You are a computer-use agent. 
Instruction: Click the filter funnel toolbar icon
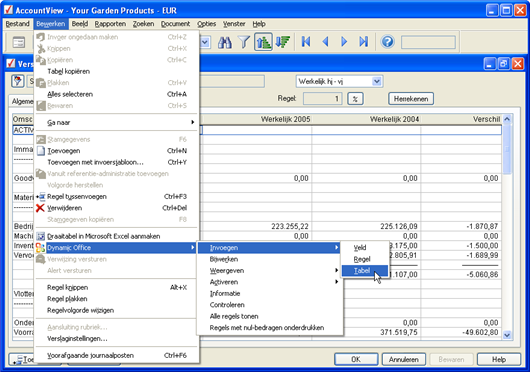(244, 42)
